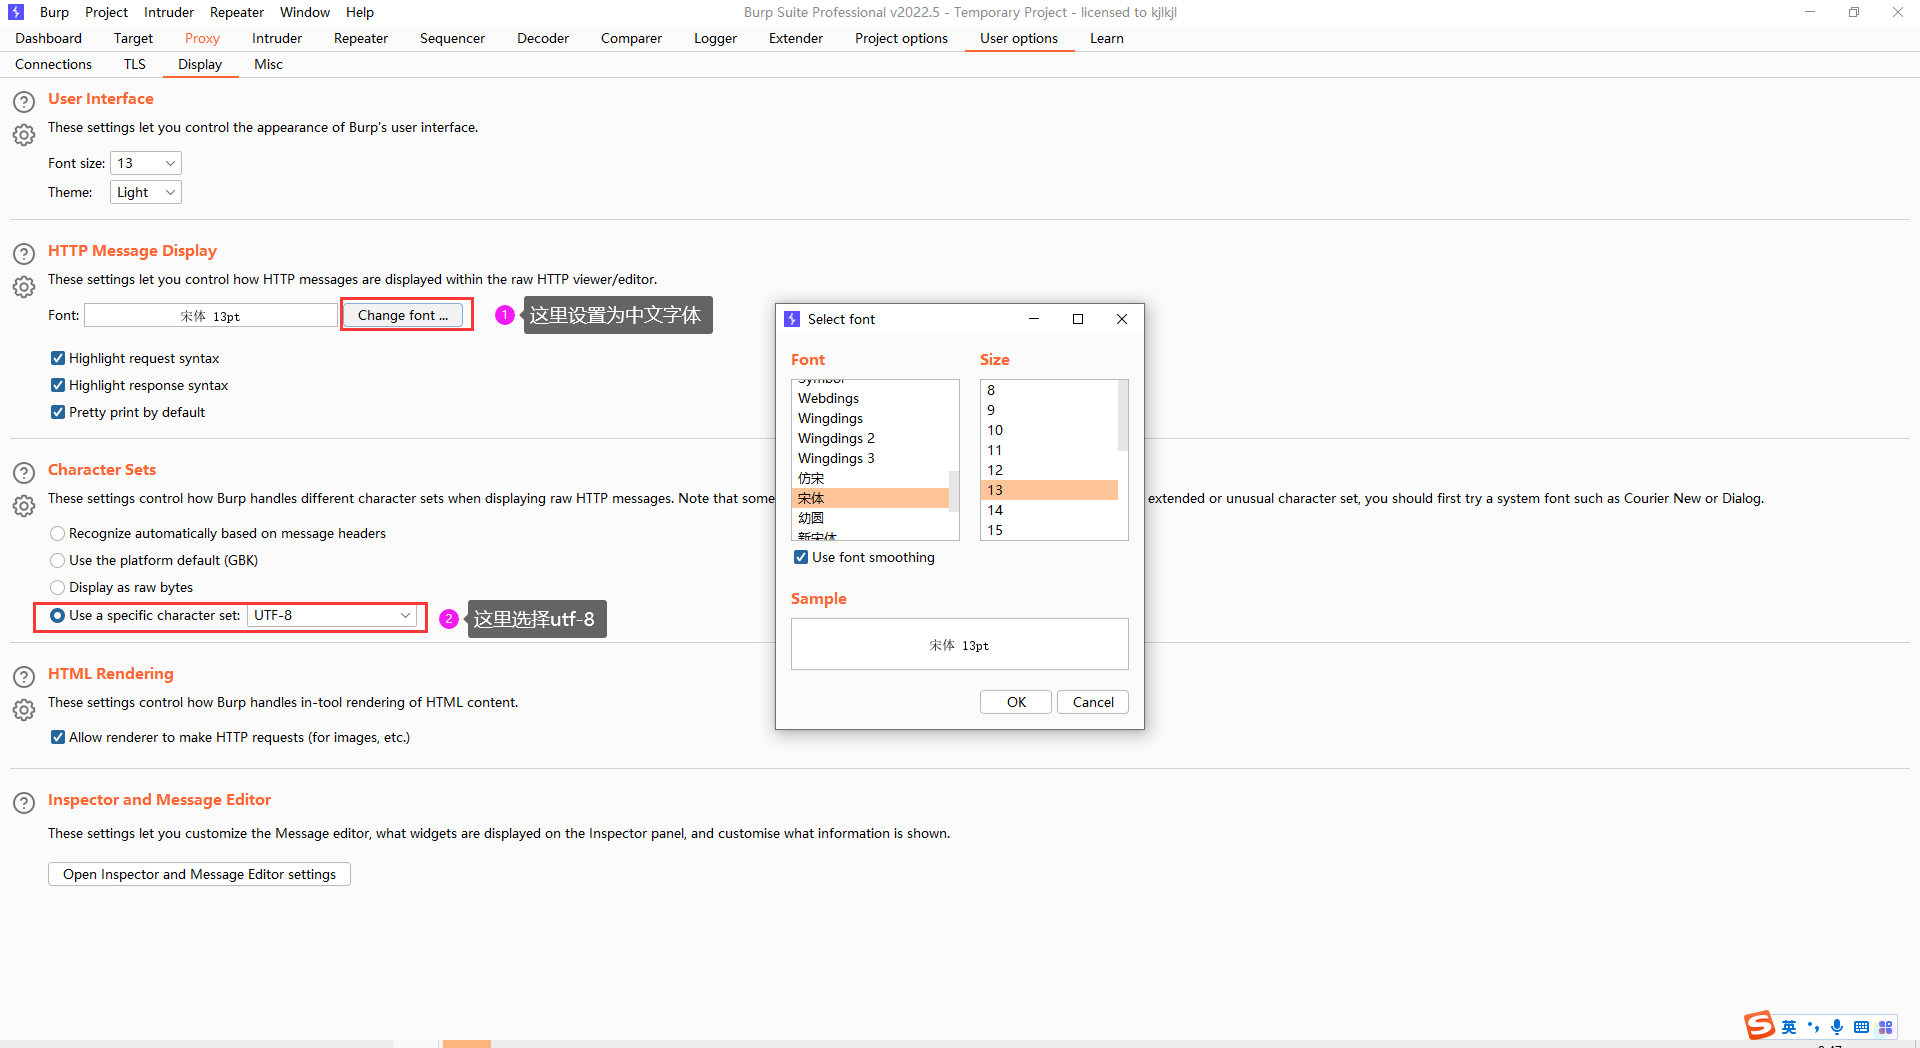Open help for the User Interface section

pyautogui.click(x=24, y=102)
